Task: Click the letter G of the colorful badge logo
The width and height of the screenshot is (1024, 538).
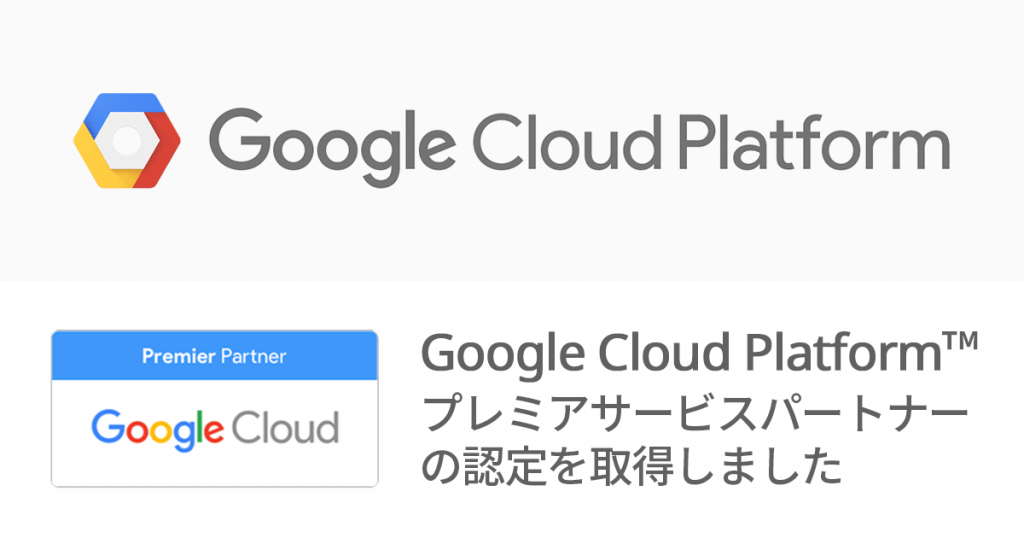Action: click(108, 426)
